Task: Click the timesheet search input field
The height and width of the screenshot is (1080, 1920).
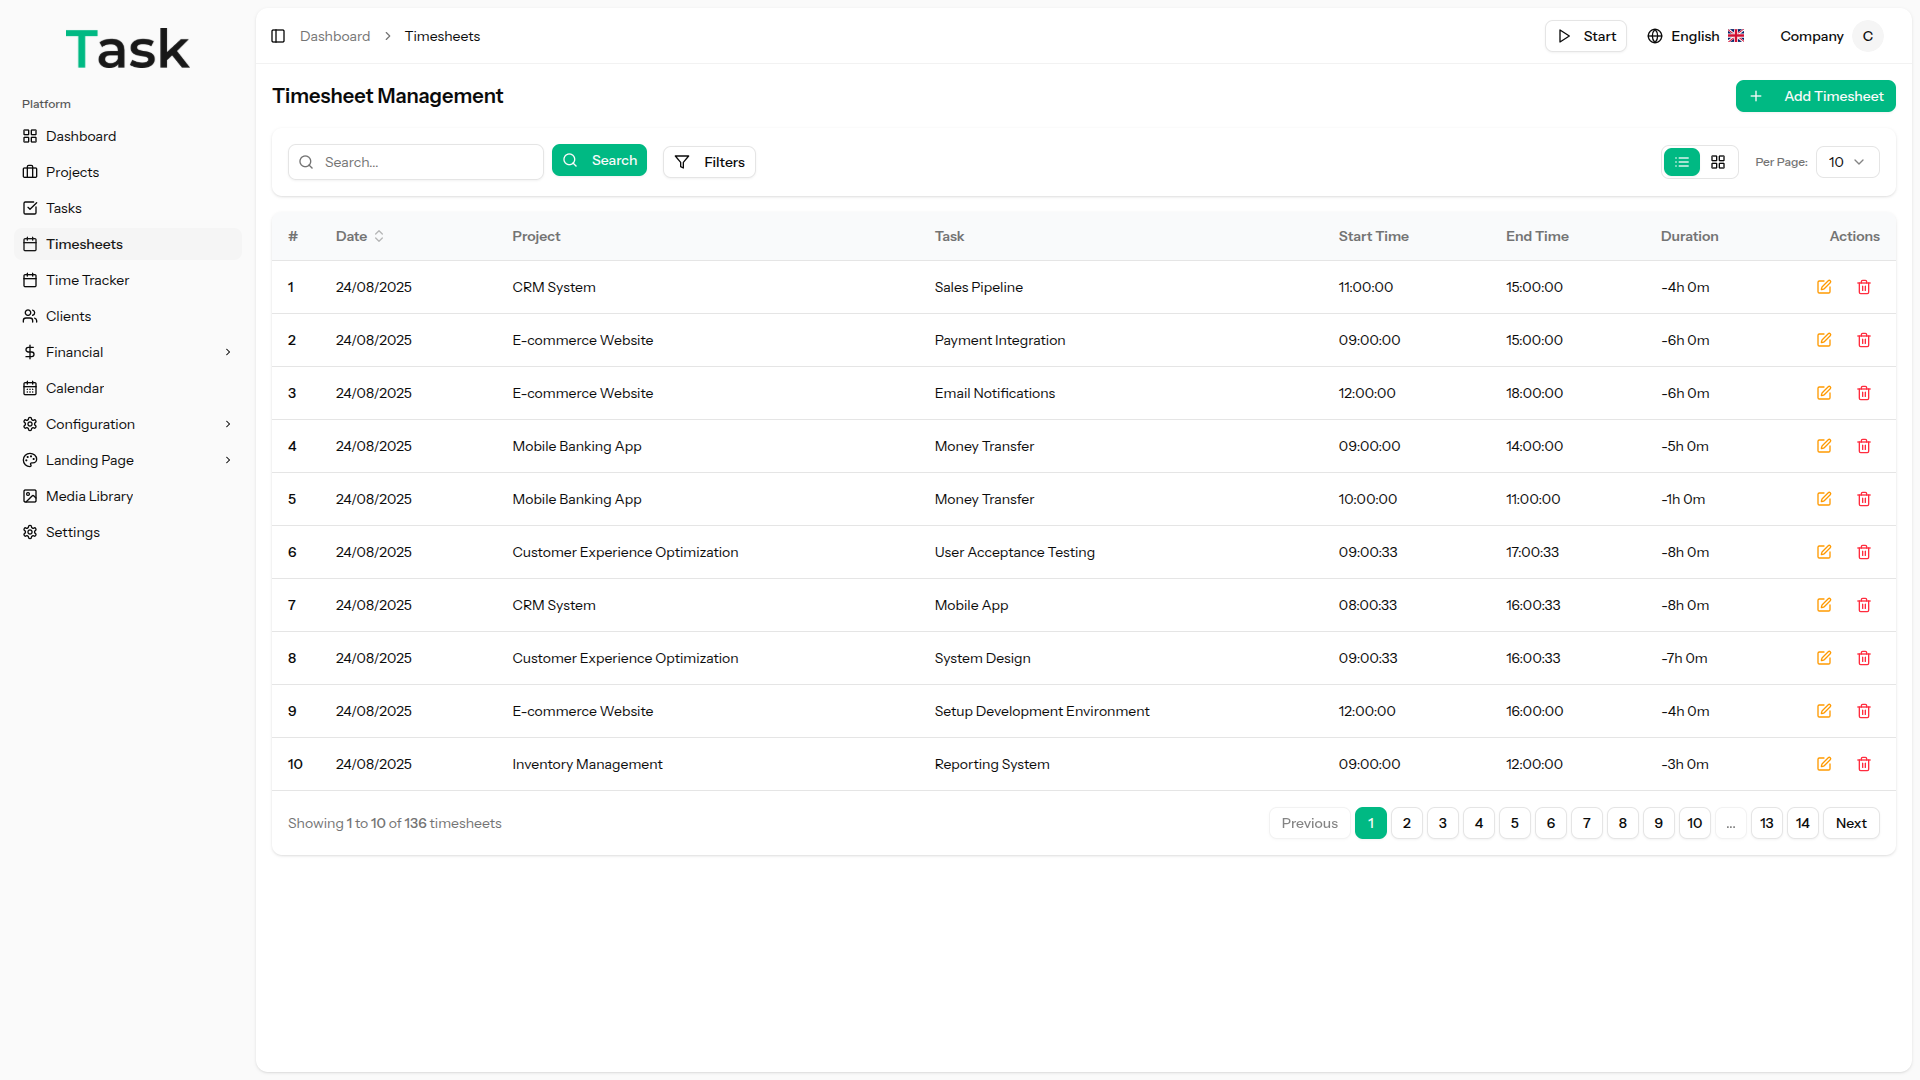Action: (x=428, y=162)
